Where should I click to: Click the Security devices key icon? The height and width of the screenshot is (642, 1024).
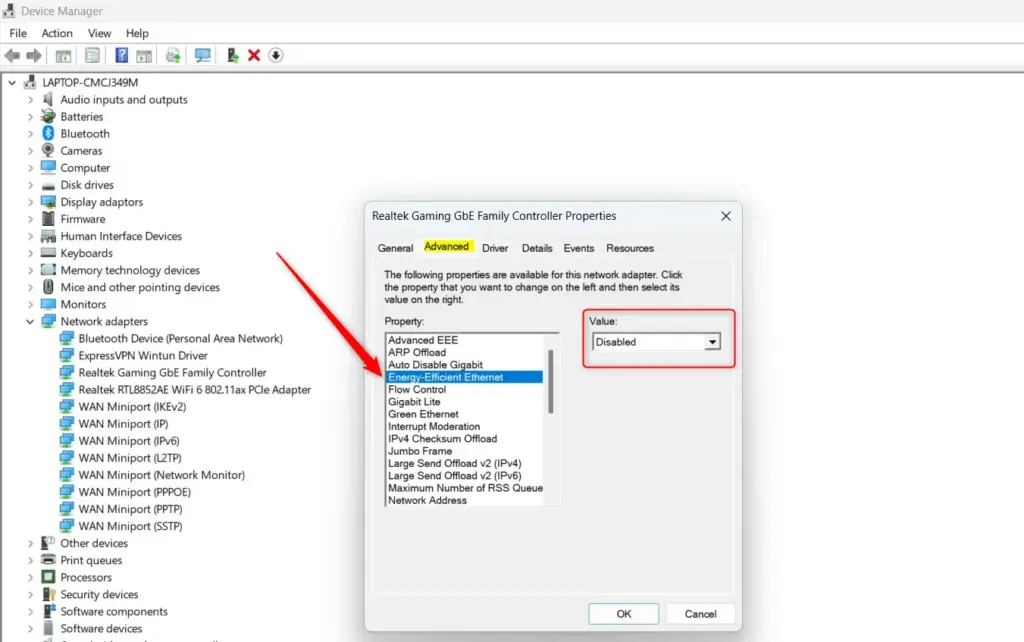coord(48,594)
